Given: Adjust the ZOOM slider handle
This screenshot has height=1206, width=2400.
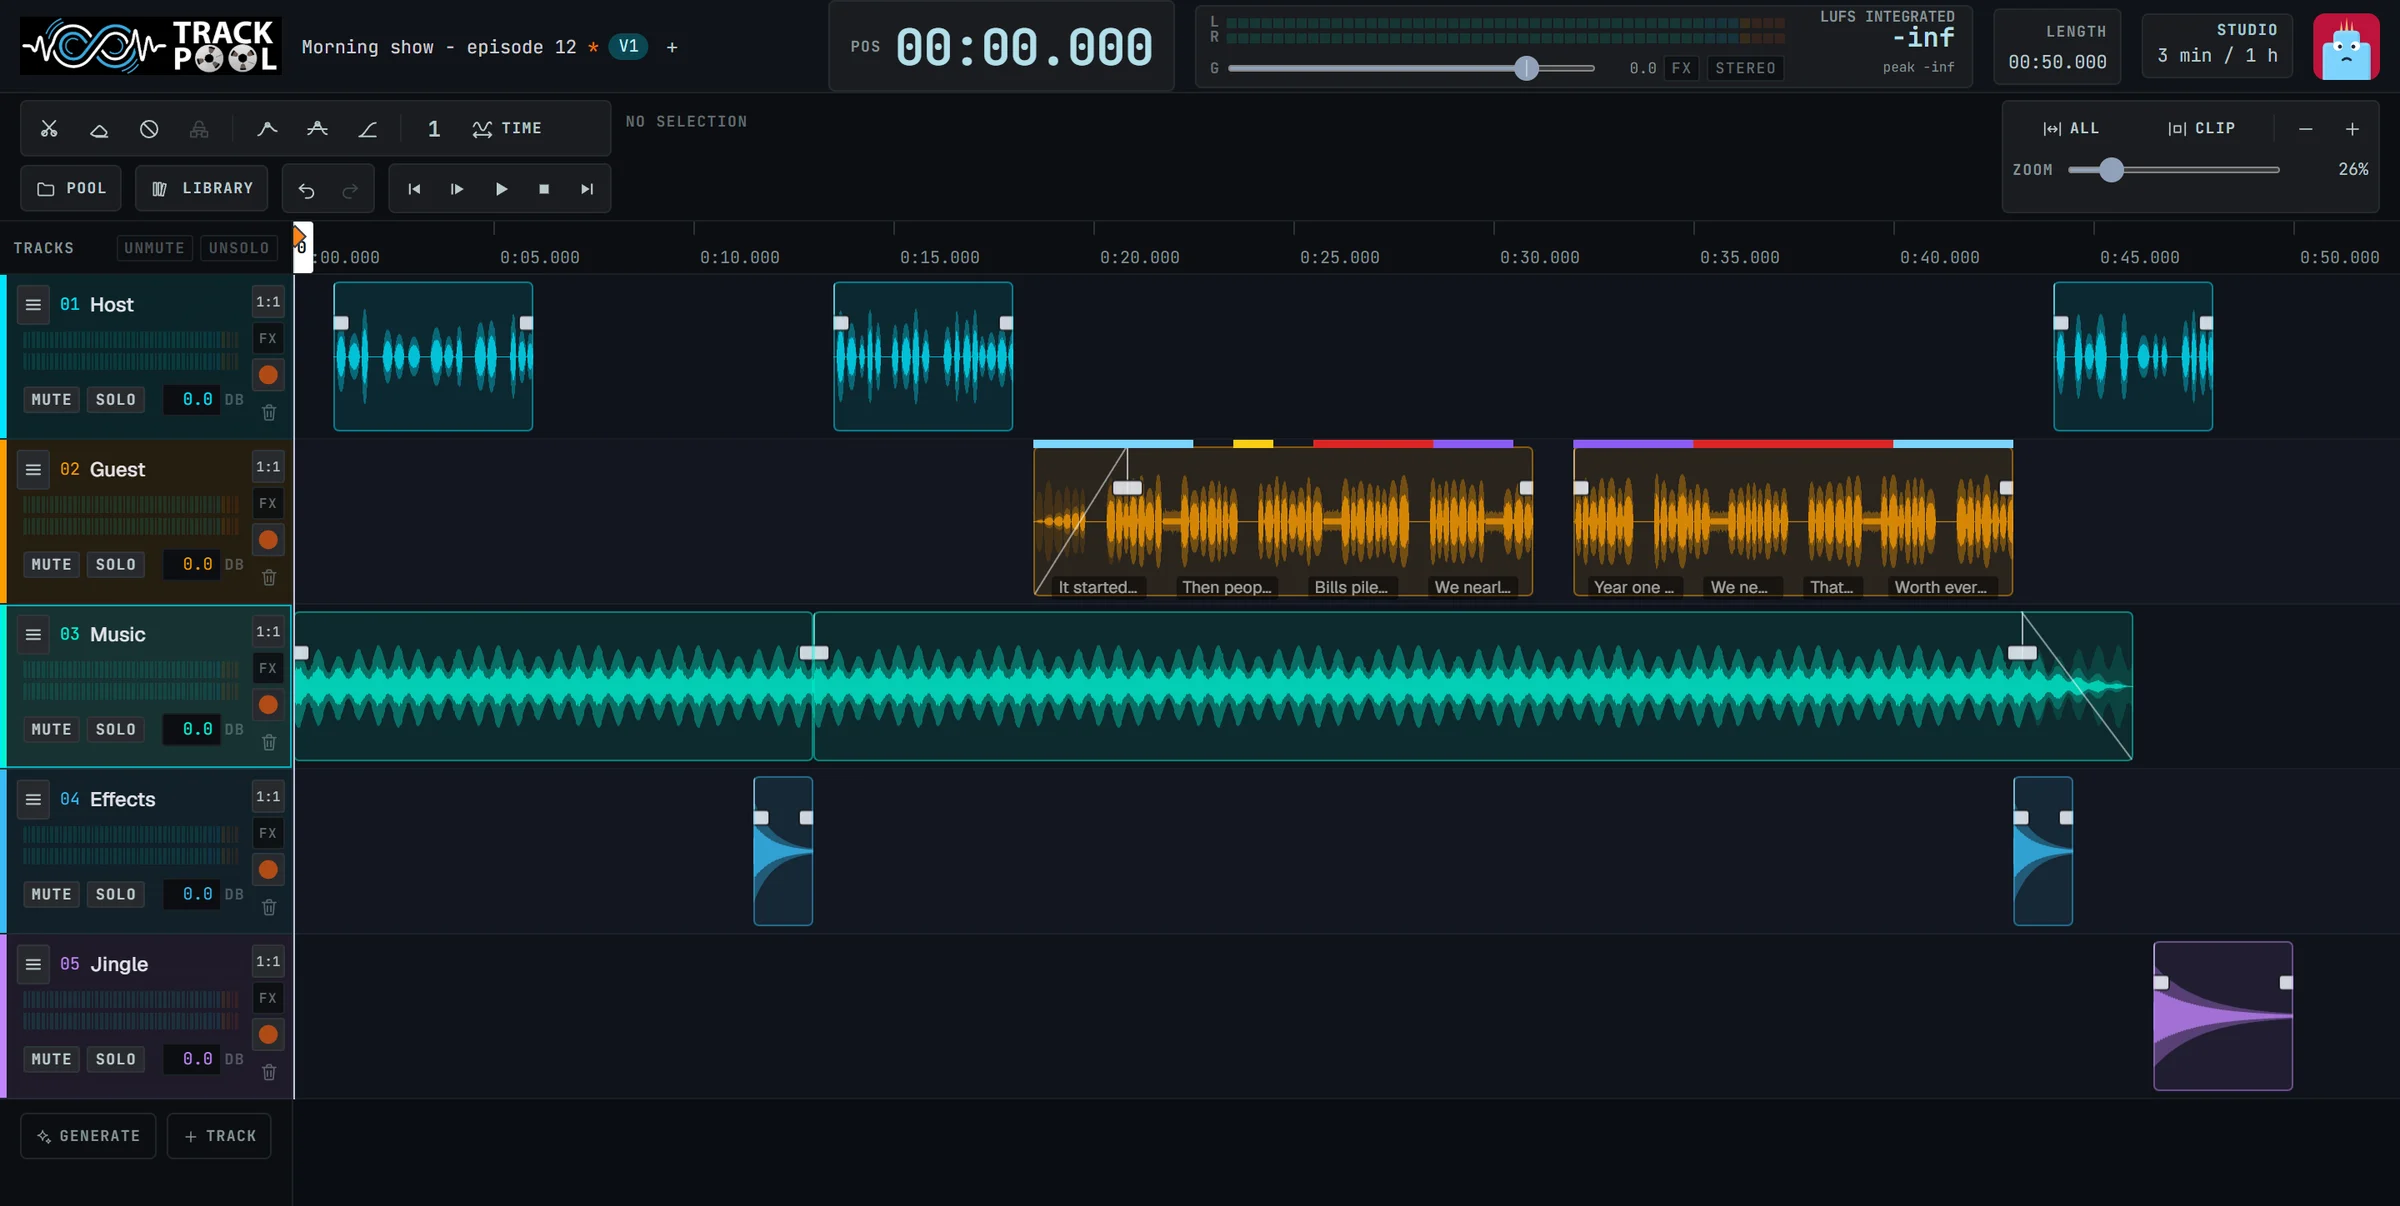Looking at the screenshot, I should (2111, 170).
